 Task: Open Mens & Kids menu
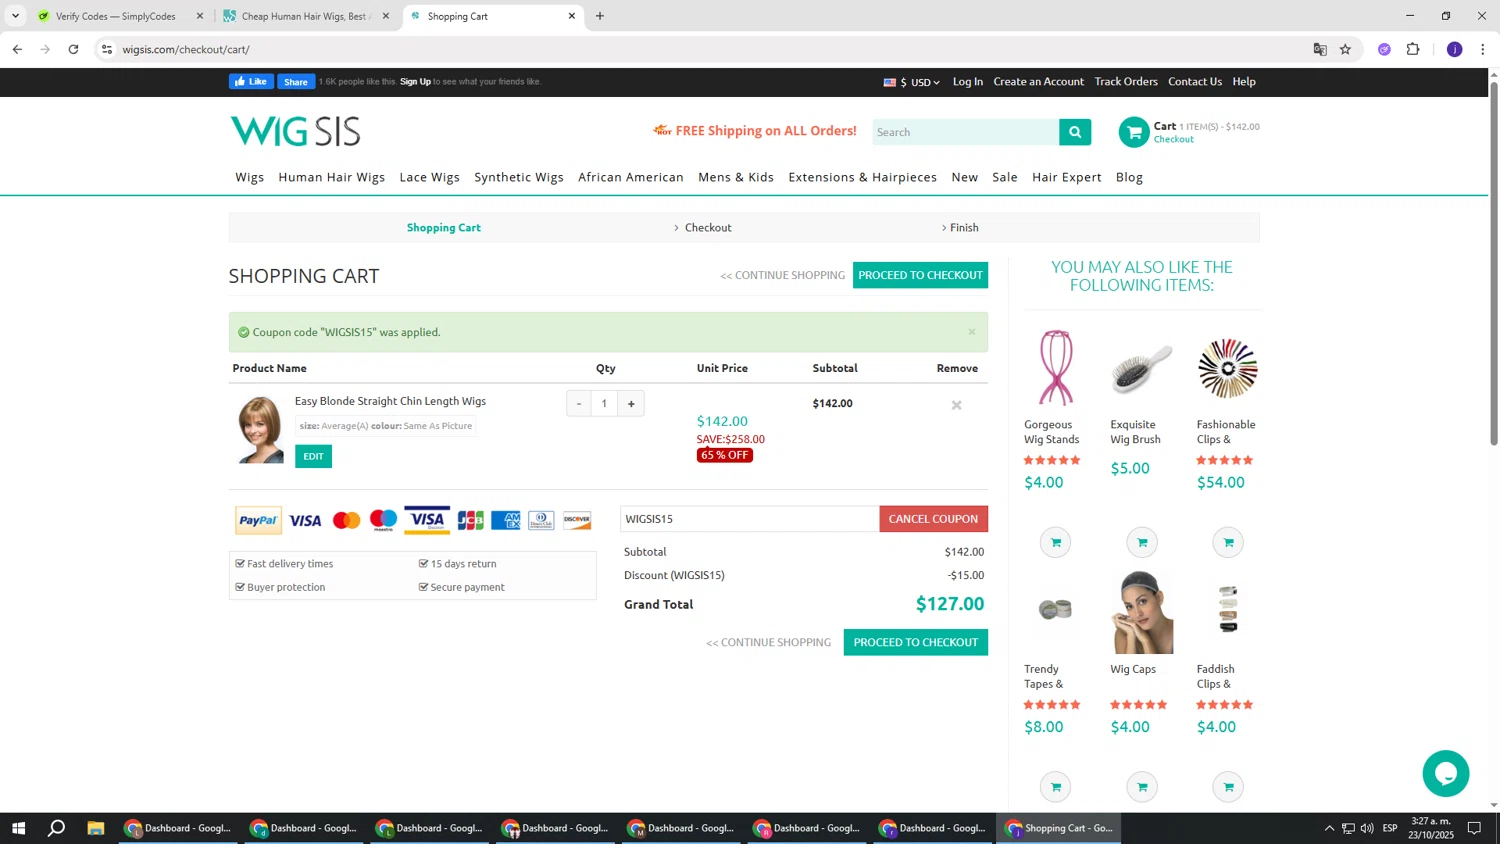tap(736, 177)
